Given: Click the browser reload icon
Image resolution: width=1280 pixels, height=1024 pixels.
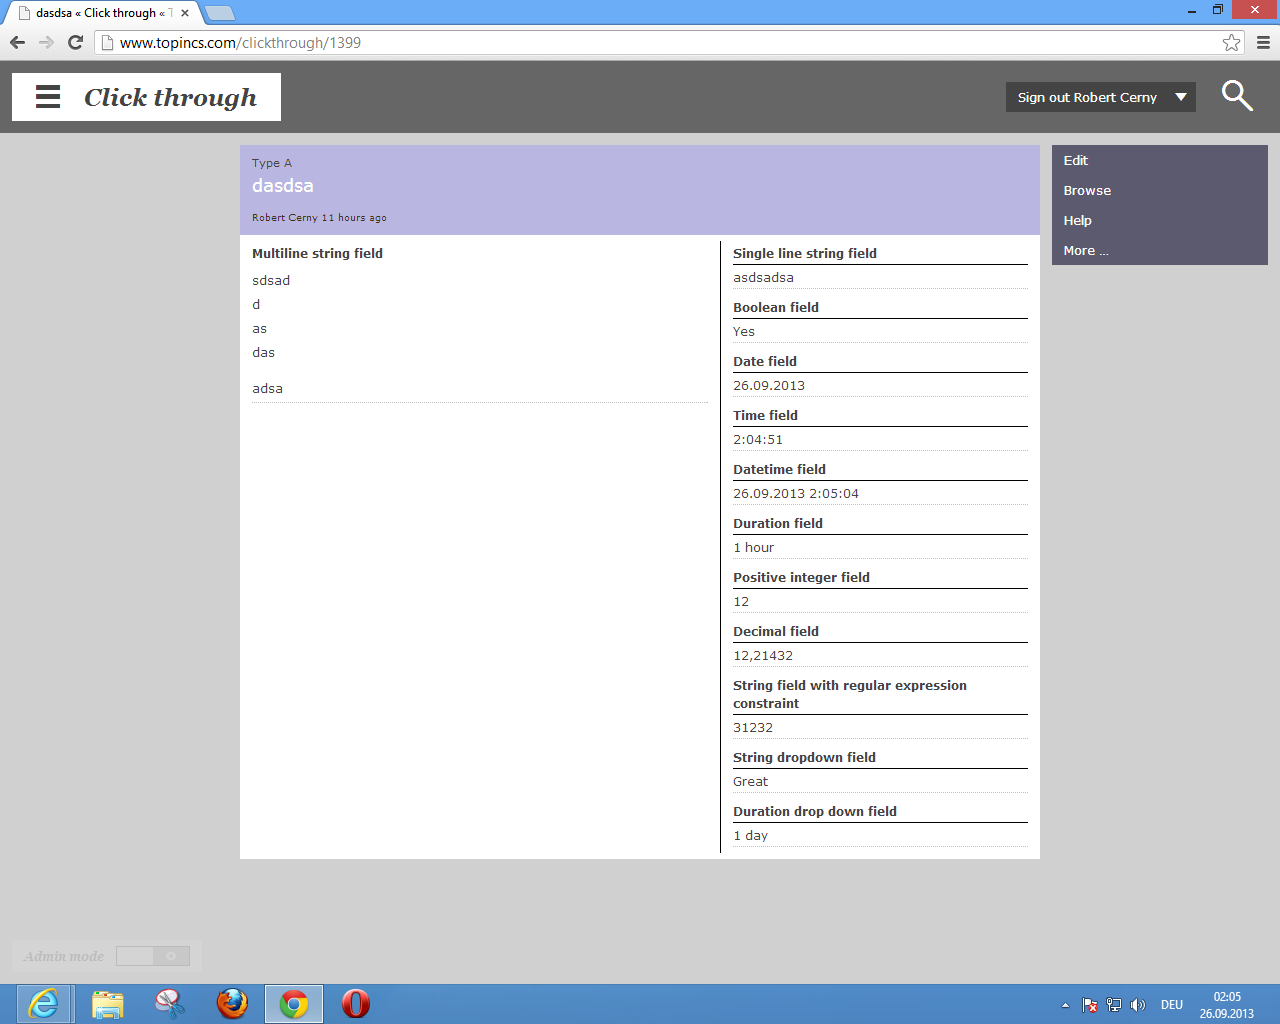Looking at the screenshot, I should tap(75, 42).
